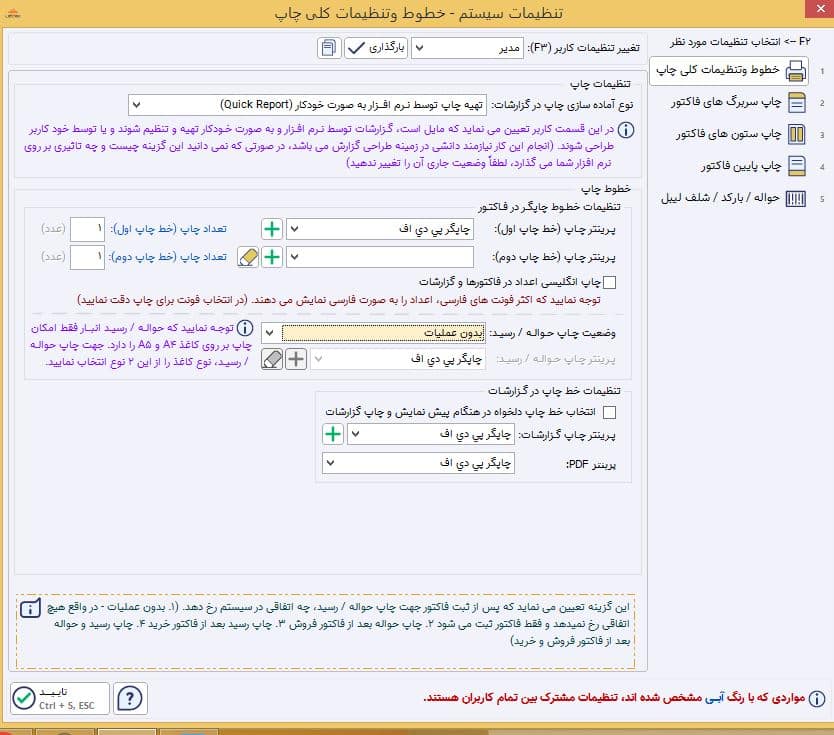Open the empty پرینتر چاپ (خط چاپ دوم) dropdown

[x=380, y=257]
